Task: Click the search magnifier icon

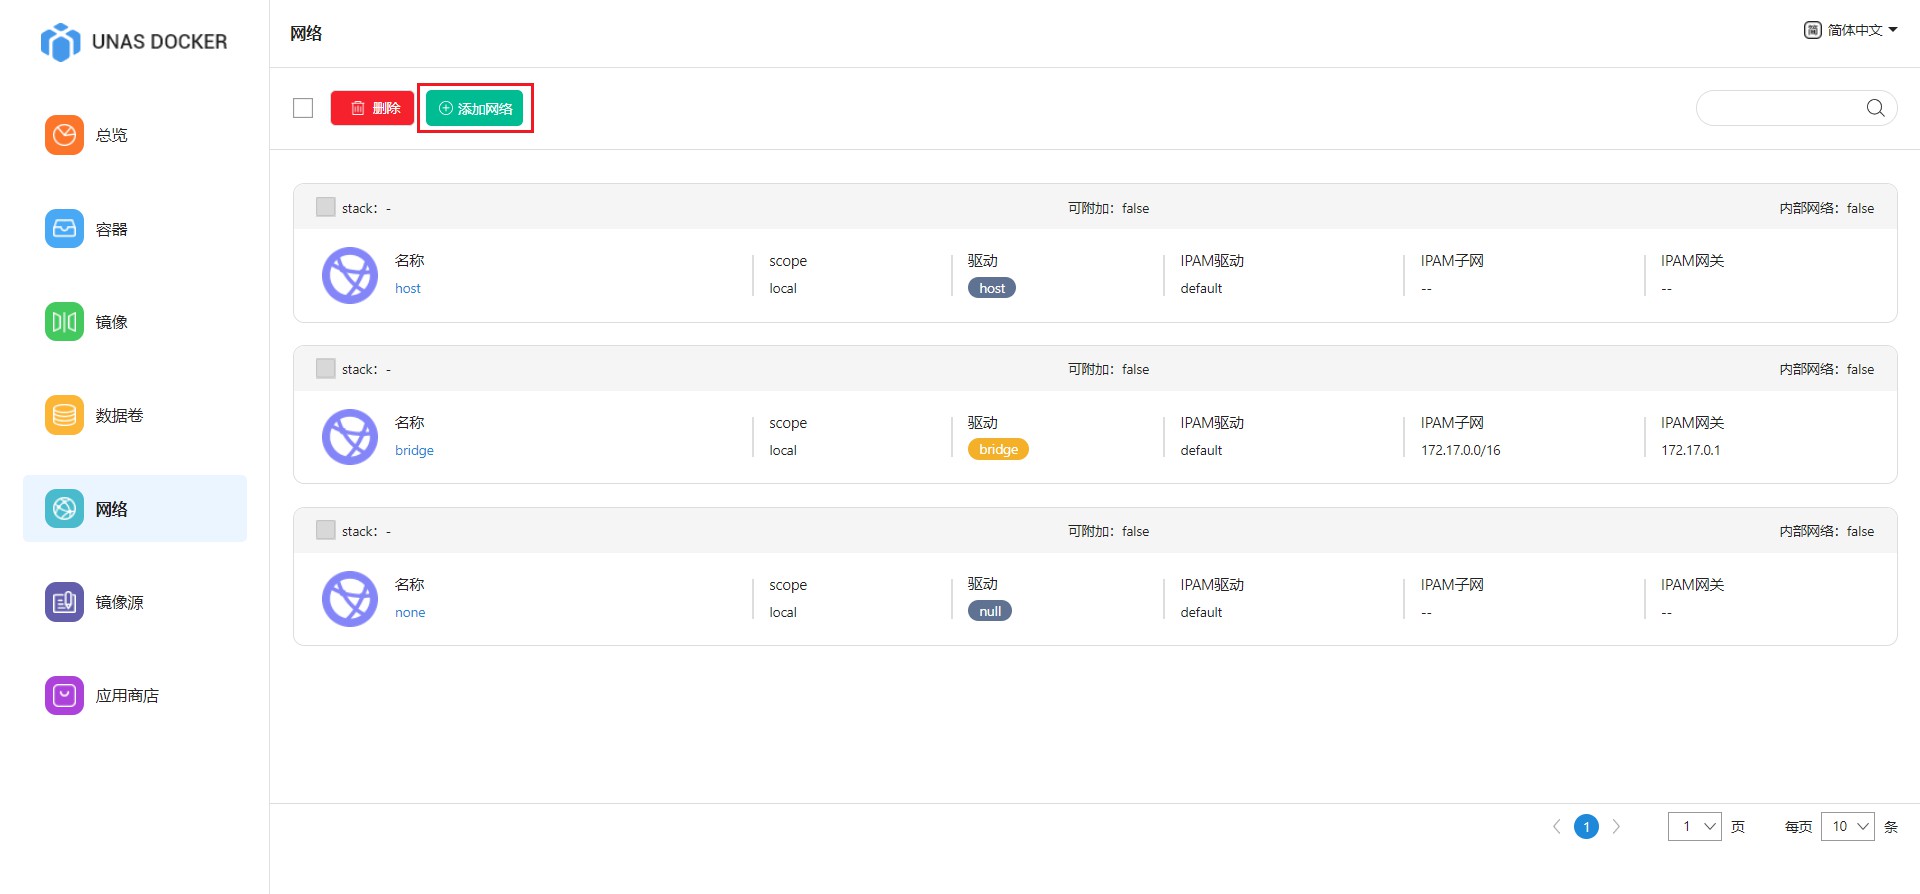Action: (1875, 108)
